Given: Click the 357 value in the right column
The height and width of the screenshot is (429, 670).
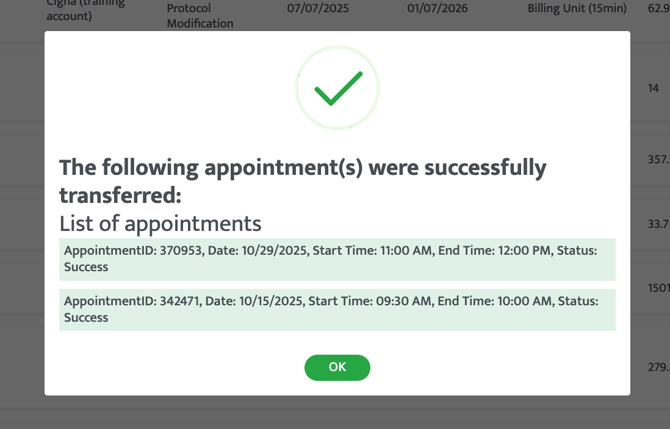Looking at the screenshot, I should [x=658, y=159].
